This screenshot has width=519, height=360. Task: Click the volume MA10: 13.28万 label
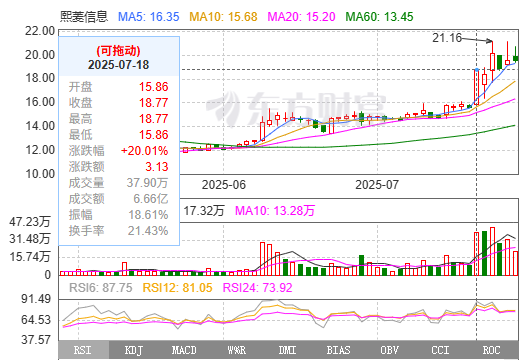point(275,211)
